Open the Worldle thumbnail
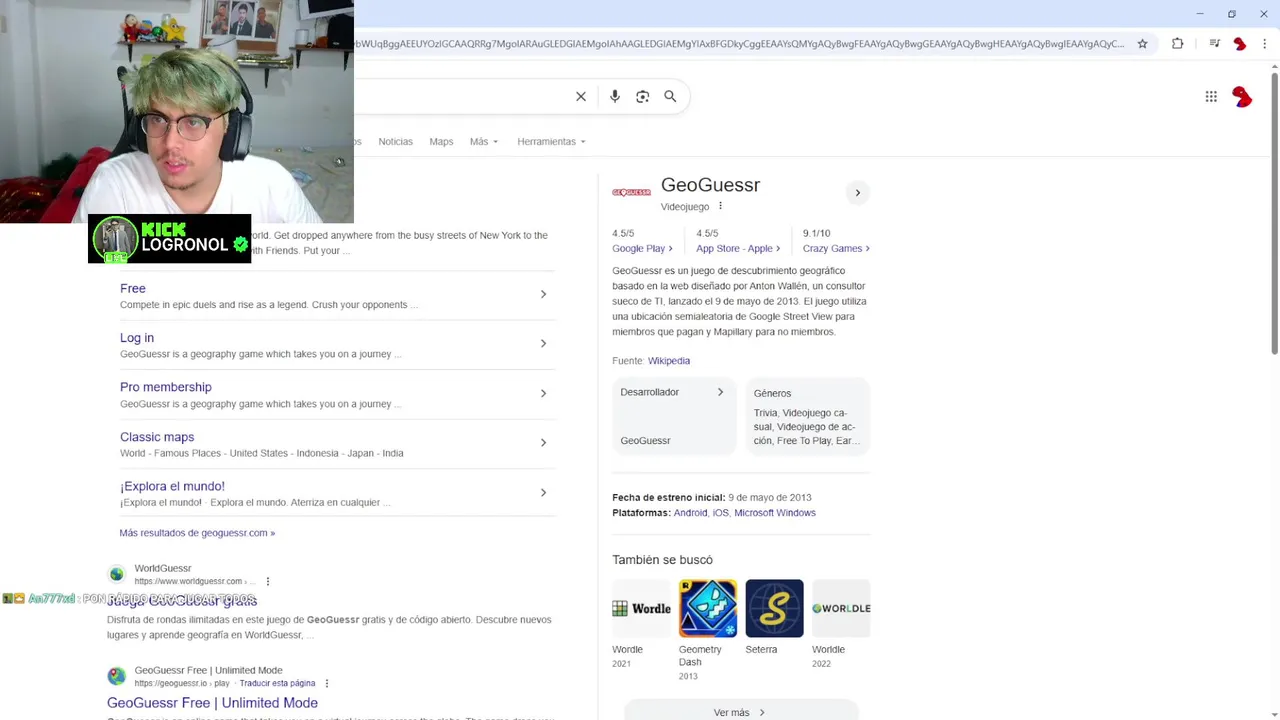The width and height of the screenshot is (1280, 720). 841,608
